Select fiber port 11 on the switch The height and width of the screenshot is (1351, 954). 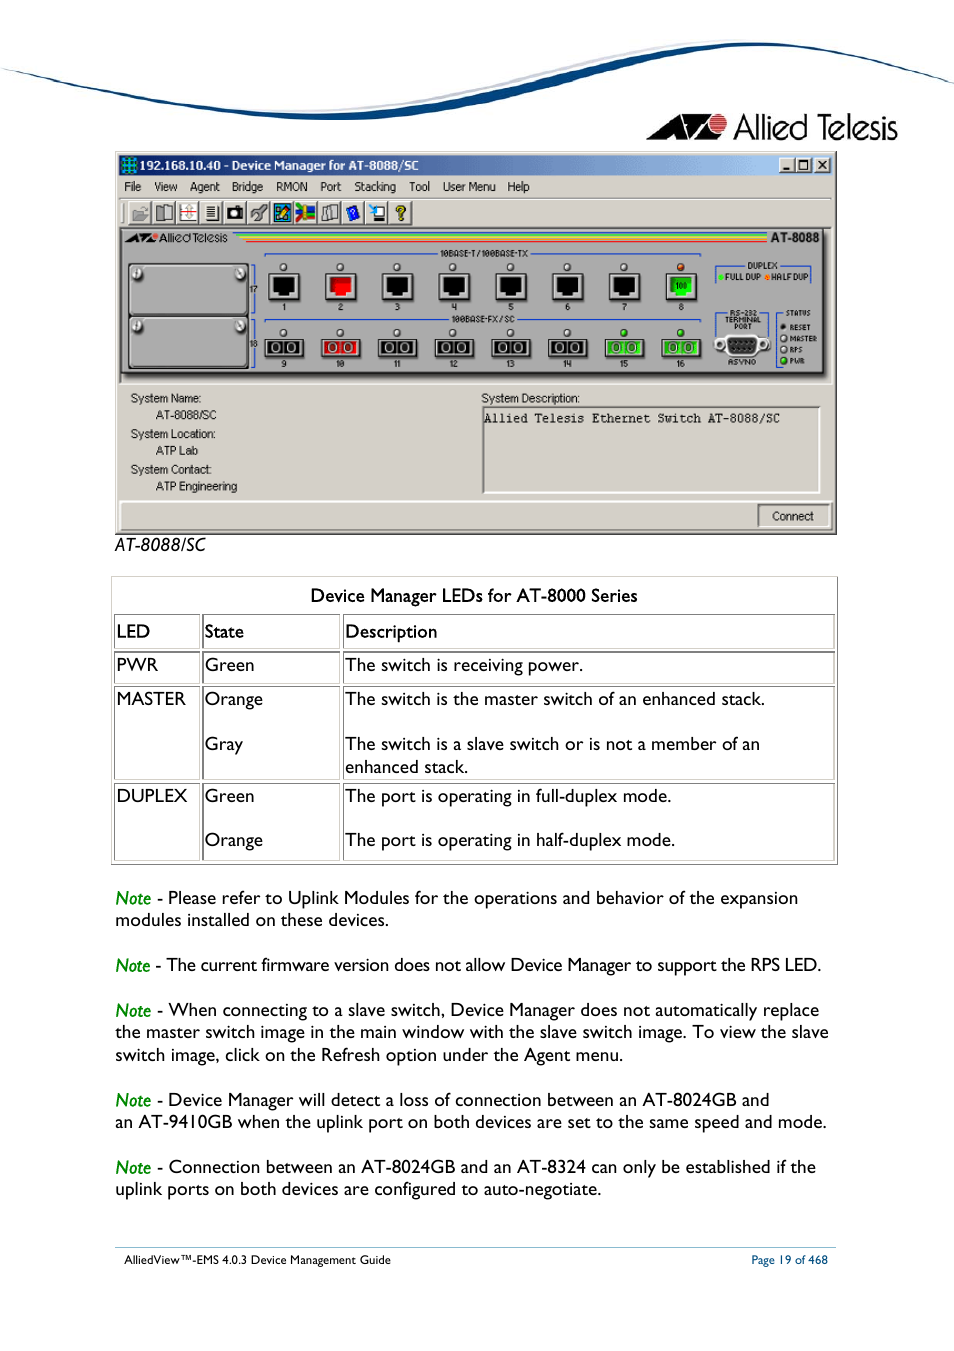pyautogui.click(x=397, y=347)
